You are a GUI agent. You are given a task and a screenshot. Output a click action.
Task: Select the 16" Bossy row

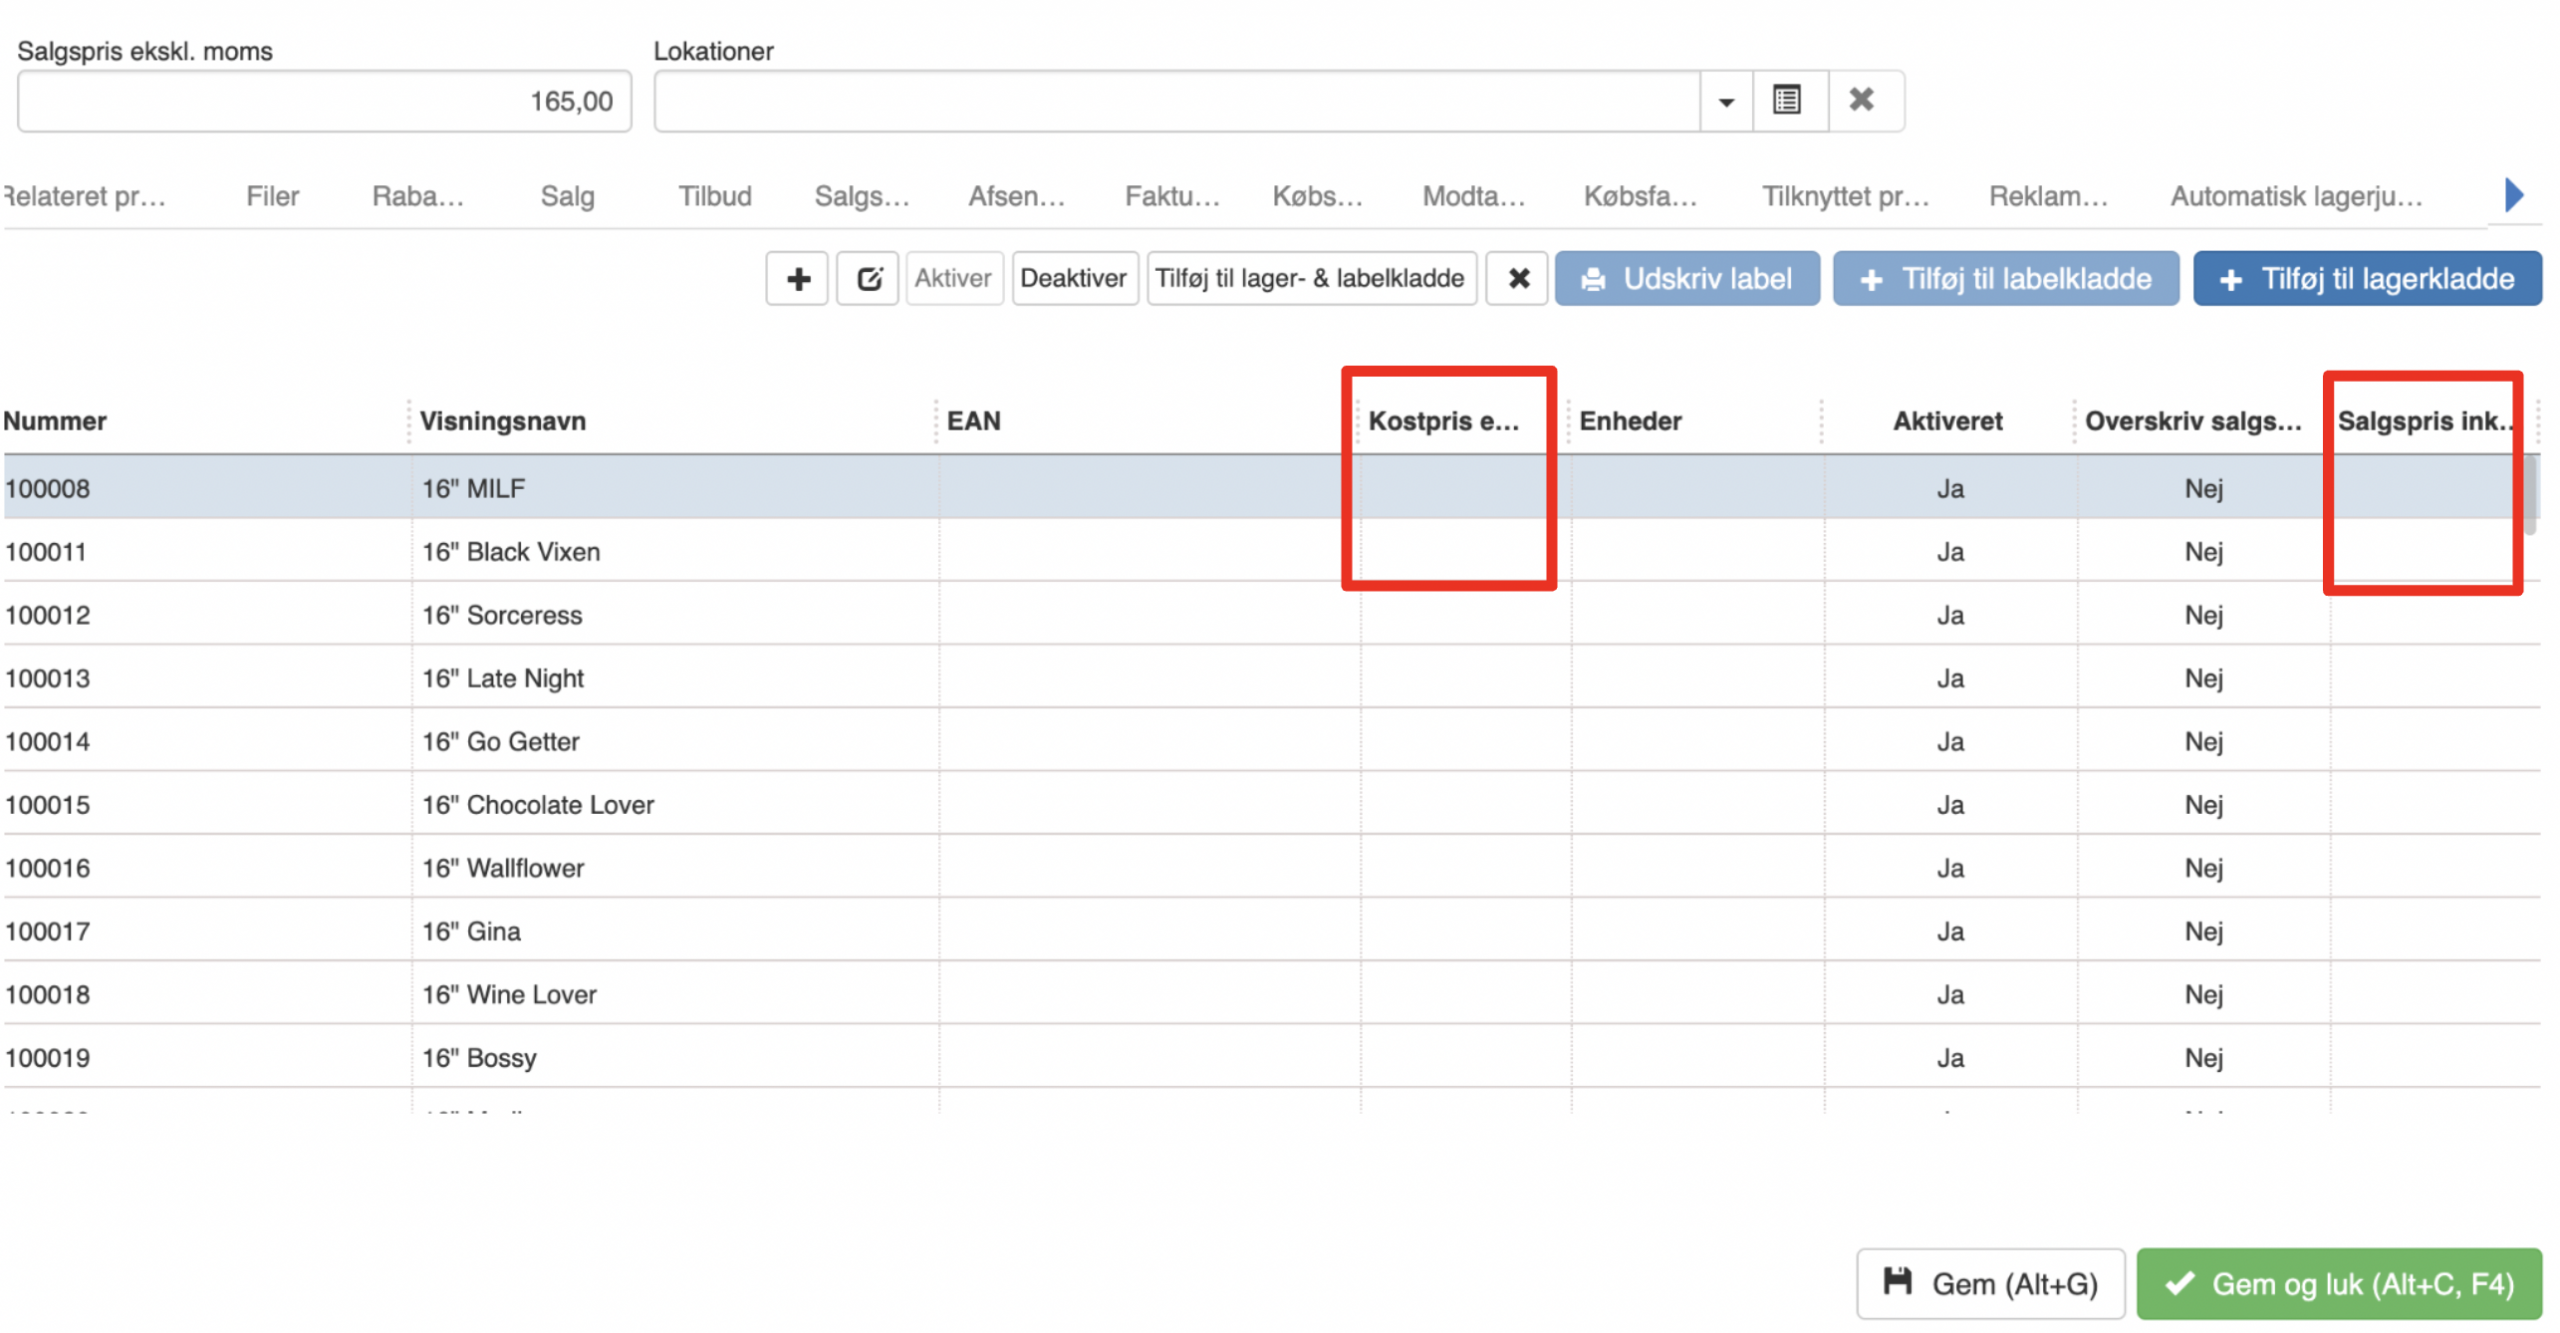click(1270, 1057)
